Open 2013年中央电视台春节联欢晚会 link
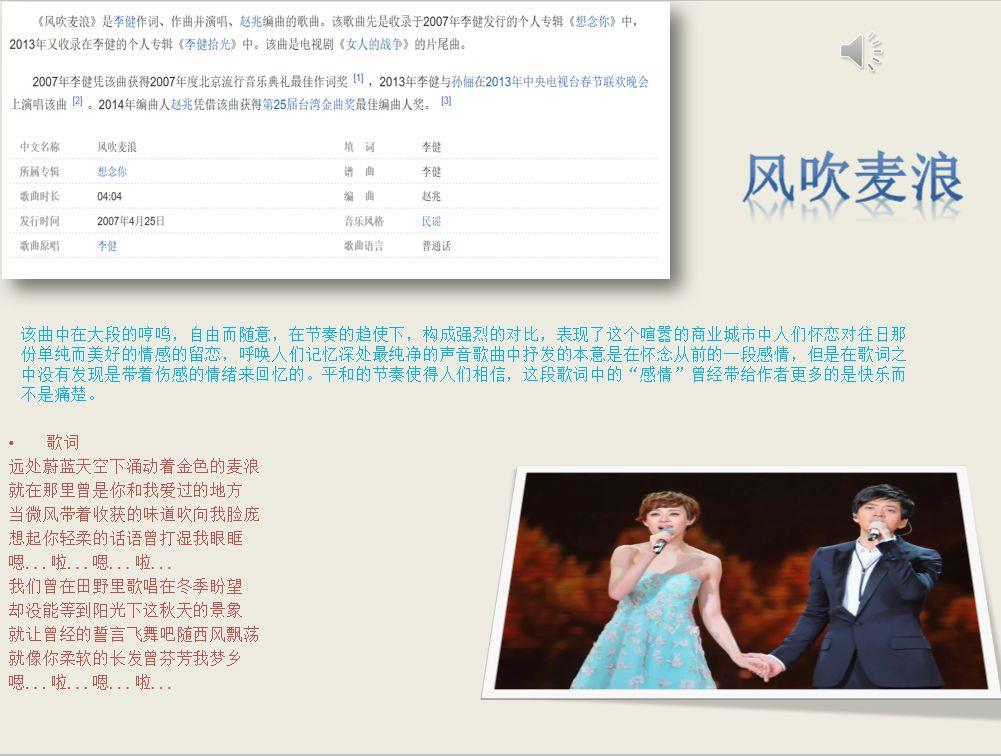1001x756 pixels. [567, 82]
